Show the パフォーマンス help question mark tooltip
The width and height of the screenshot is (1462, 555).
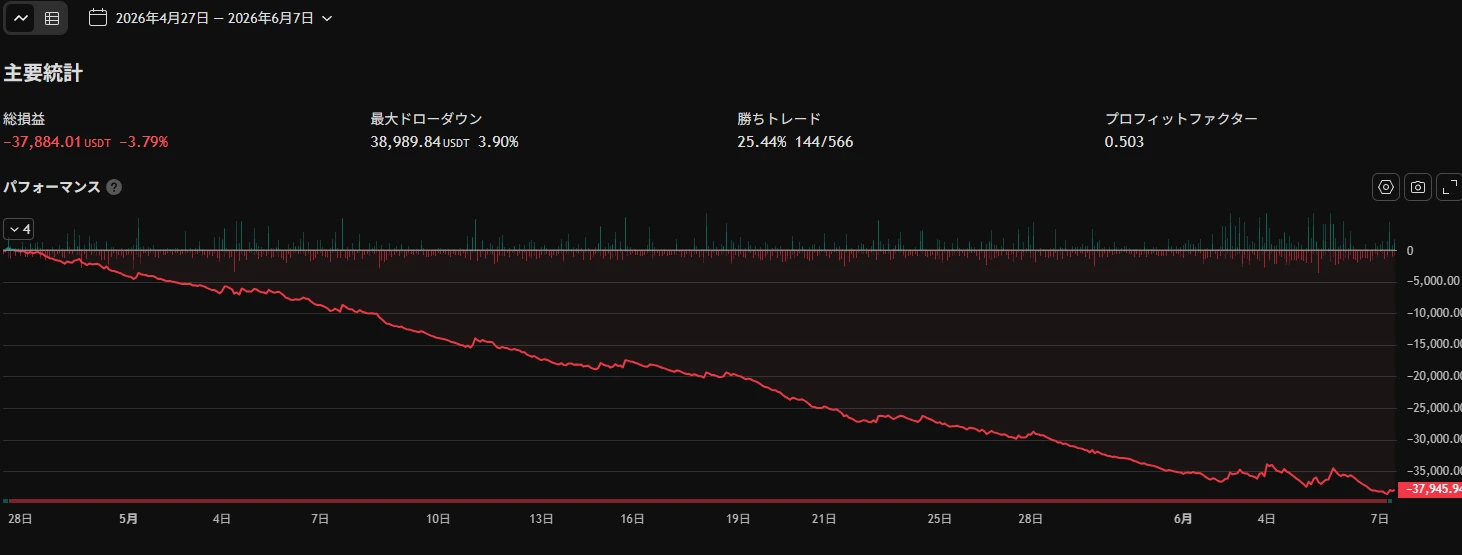point(114,187)
